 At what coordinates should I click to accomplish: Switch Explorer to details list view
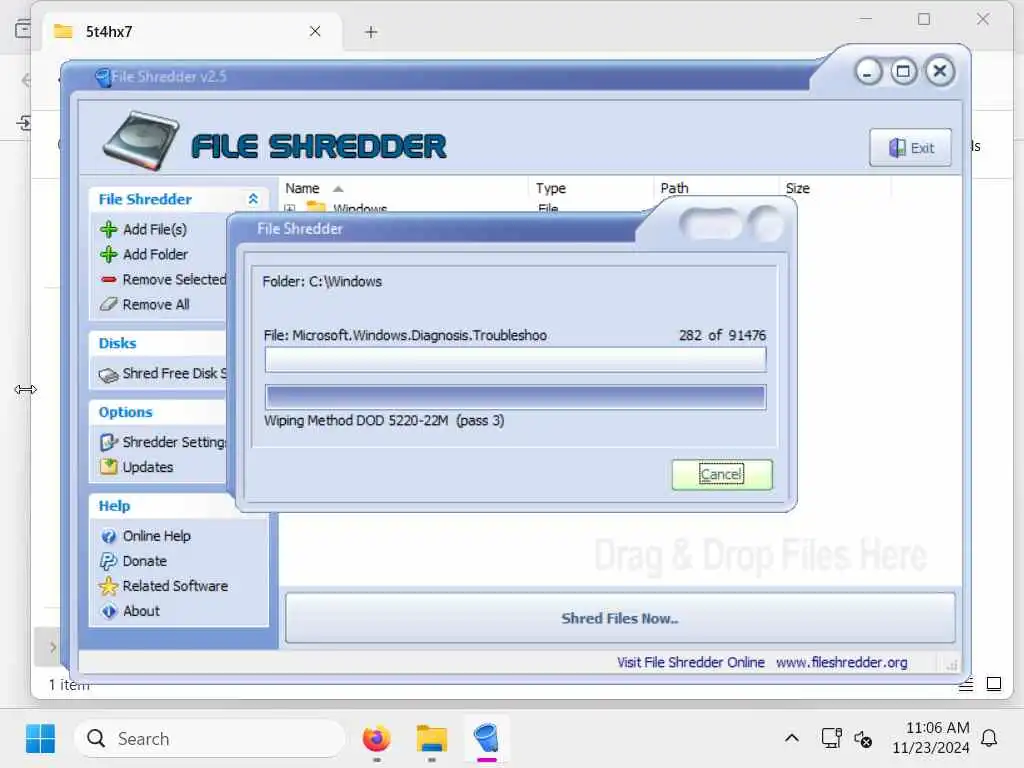point(966,684)
